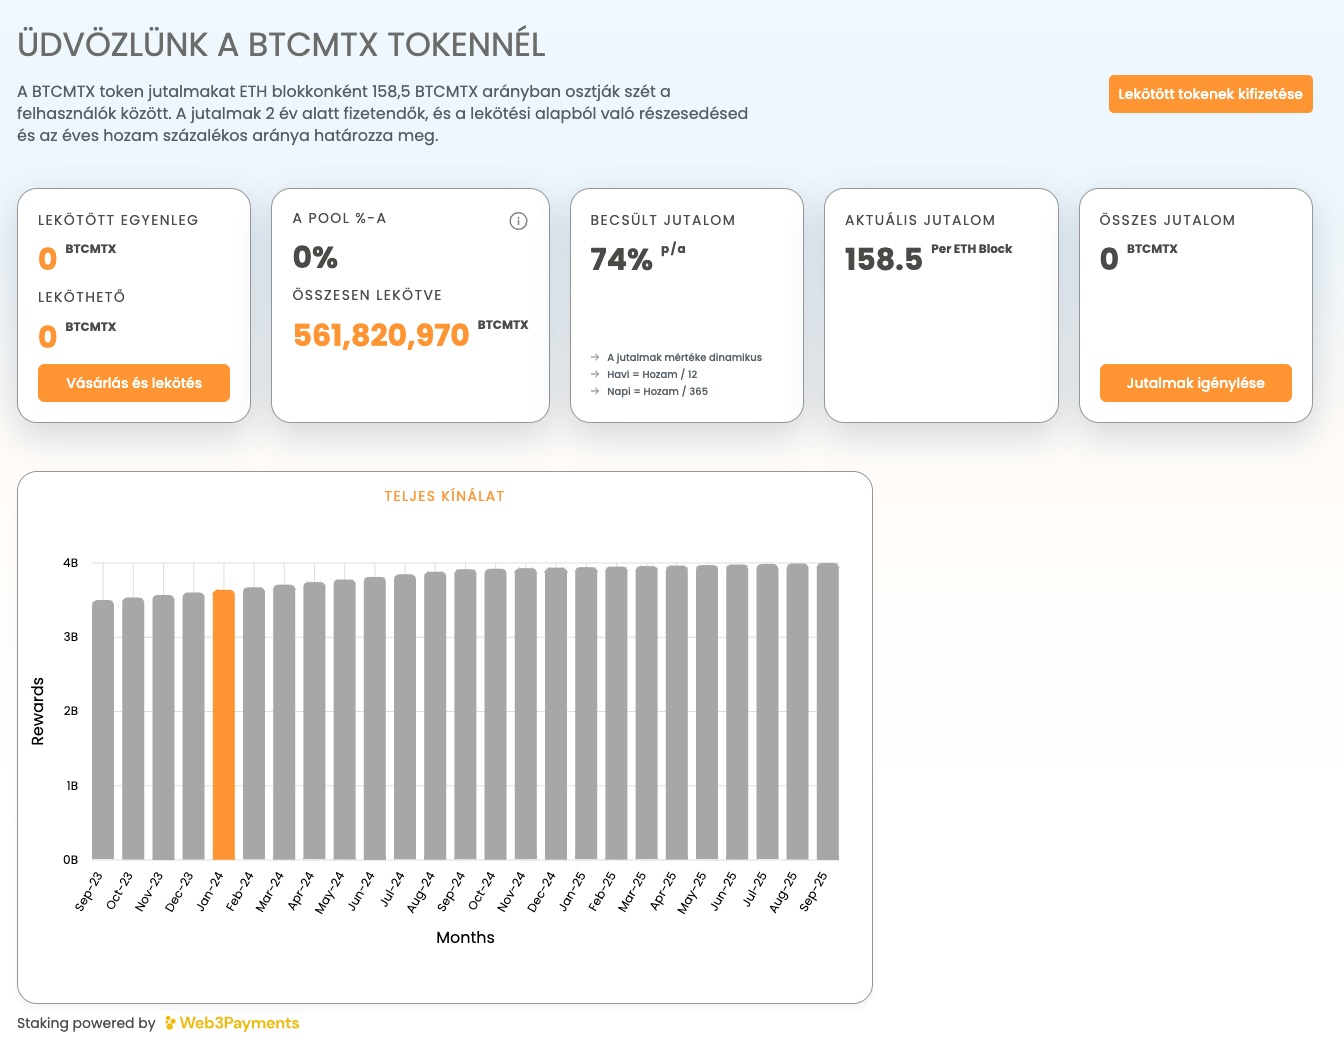
Task: Click 'Lekötött tokenek kifizetése' button
Action: coord(1210,94)
